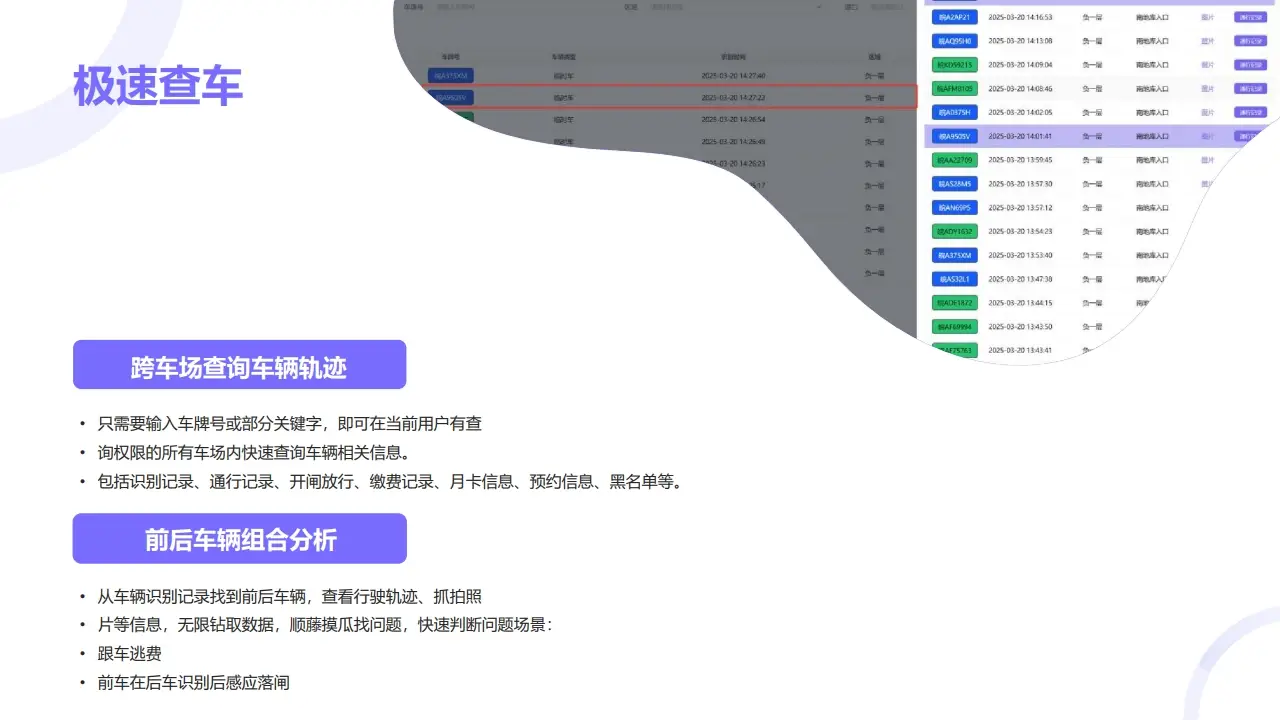The height and width of the screenshot is (720, 1280).
Task: Select green plate badge 皖AA22709
Action: click(x=954, y=160)
